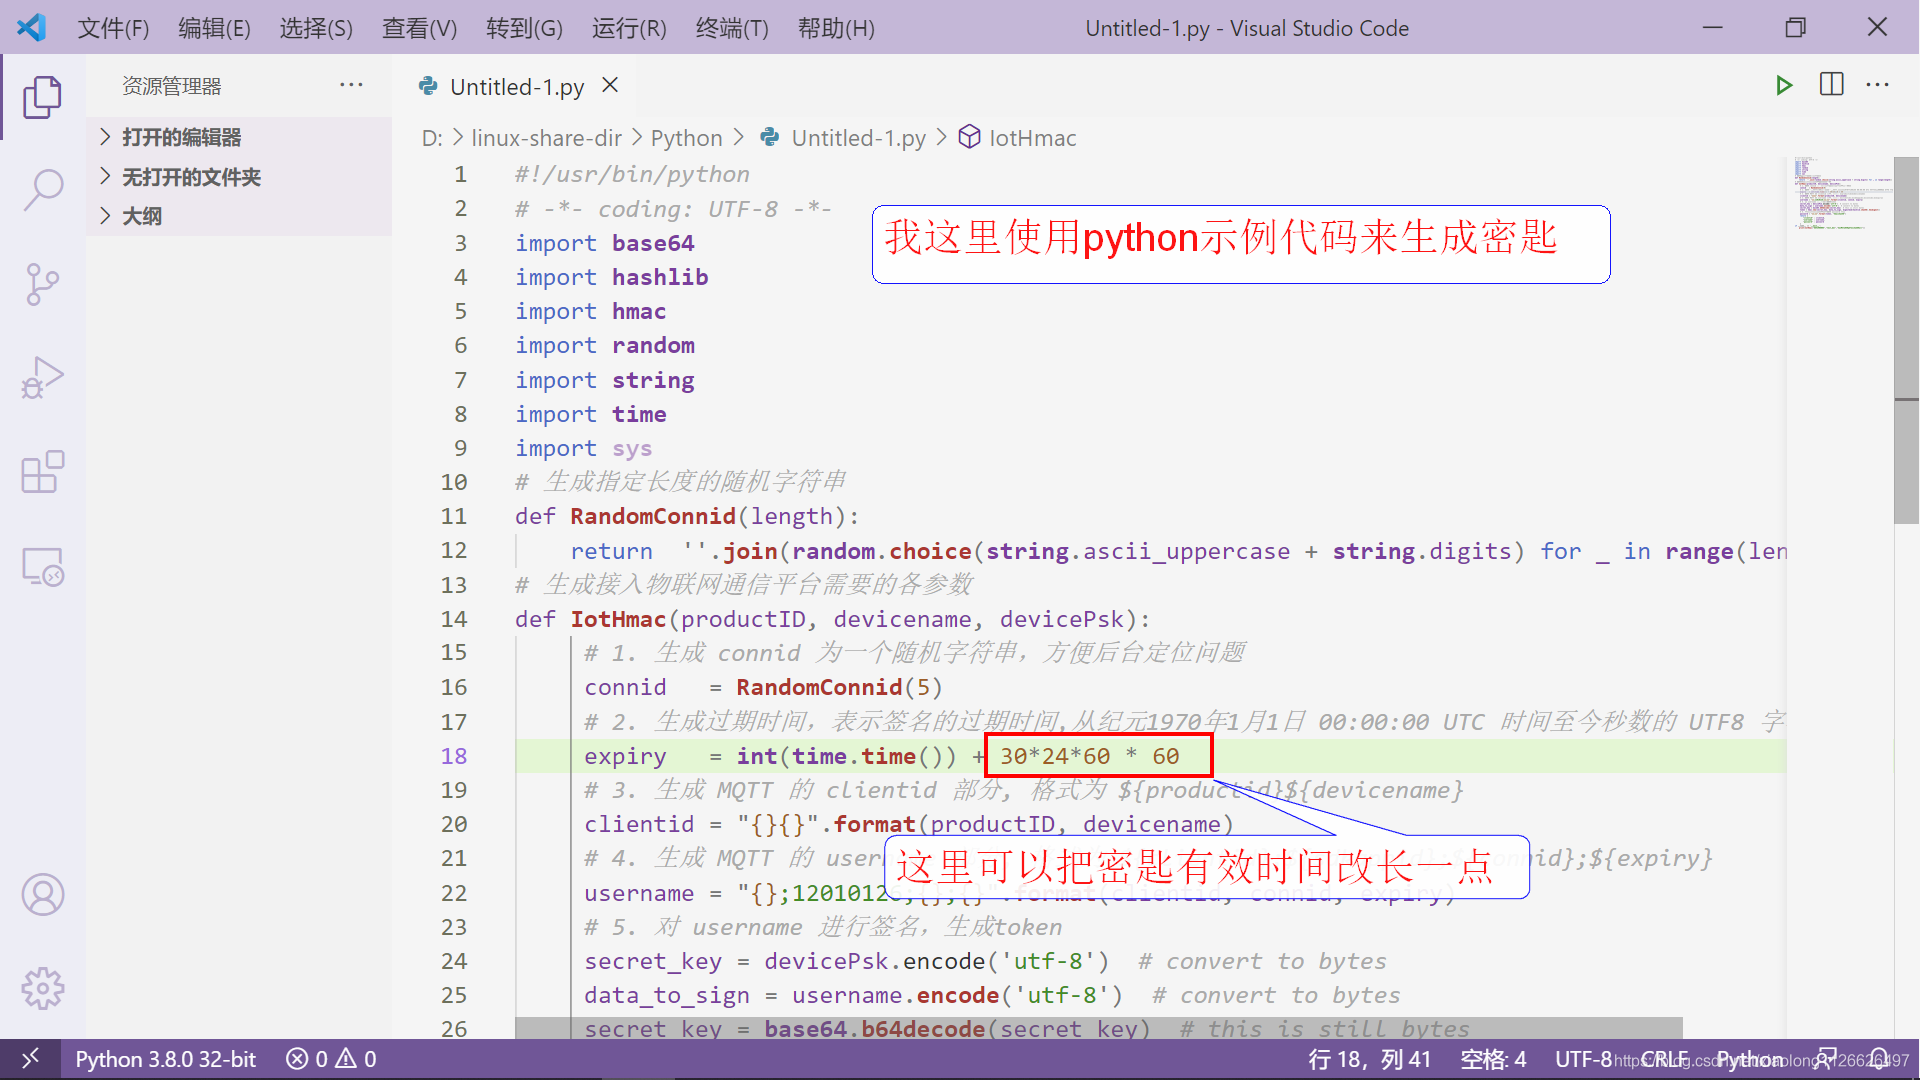
Task: Open the Manage settings gear
Action: click(42, 988)
